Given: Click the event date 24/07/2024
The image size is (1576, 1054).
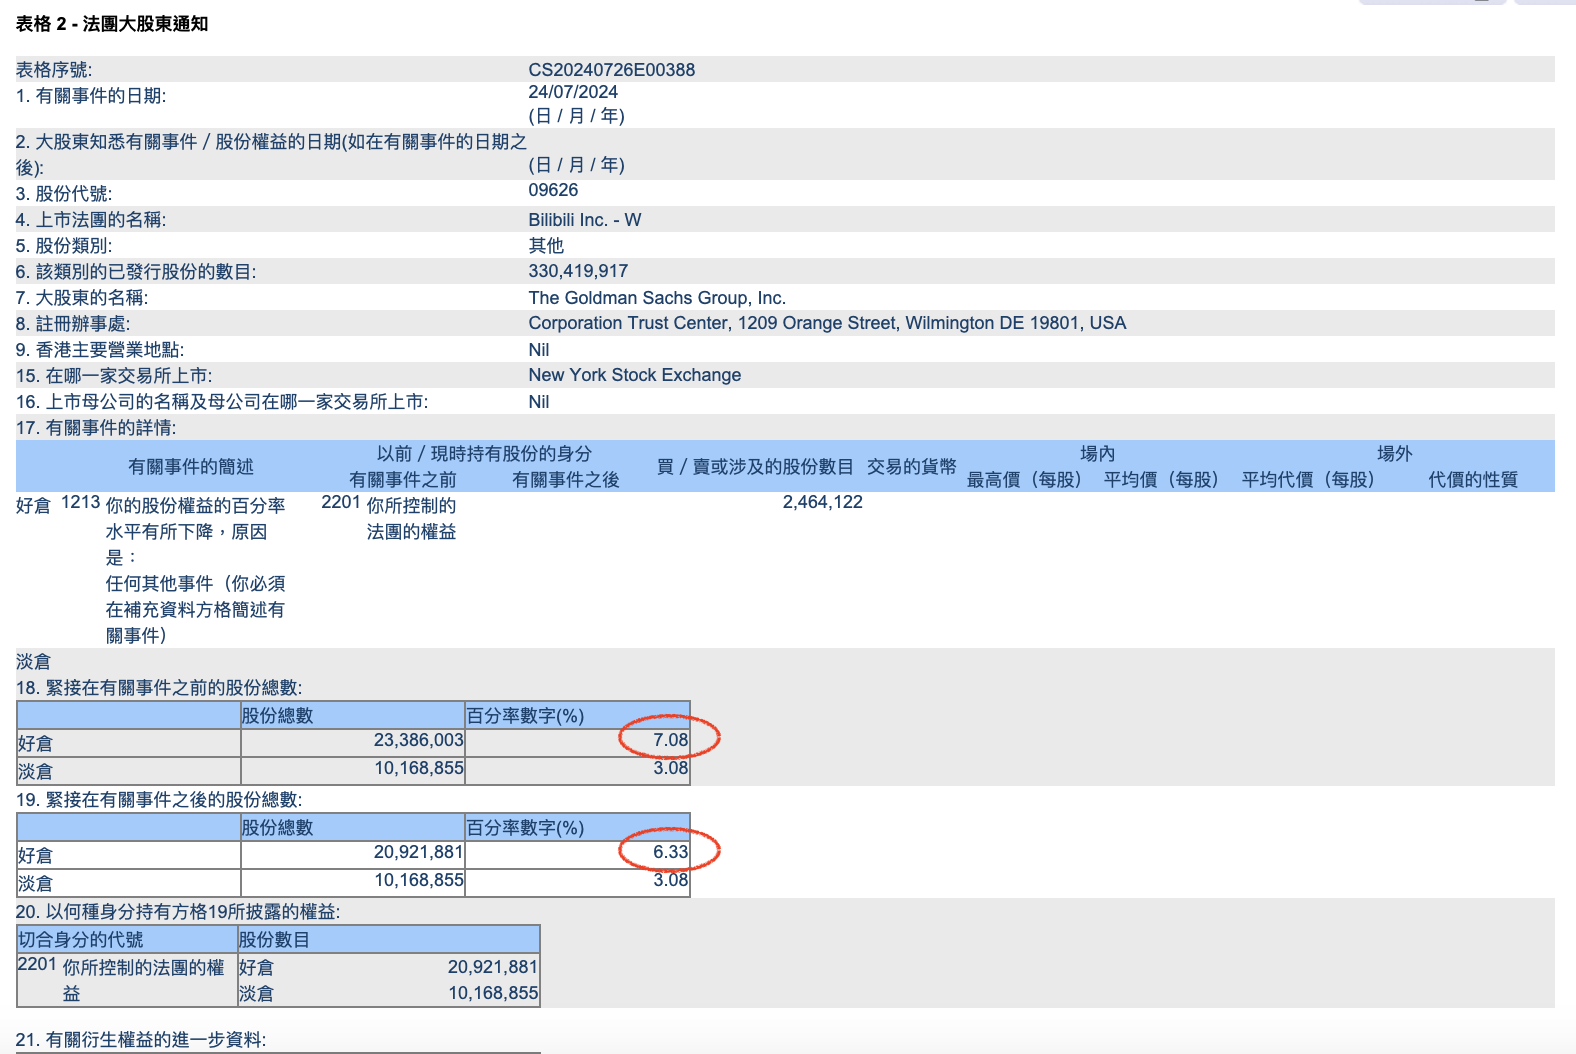Looking at the screenshot, I should 573,92.
